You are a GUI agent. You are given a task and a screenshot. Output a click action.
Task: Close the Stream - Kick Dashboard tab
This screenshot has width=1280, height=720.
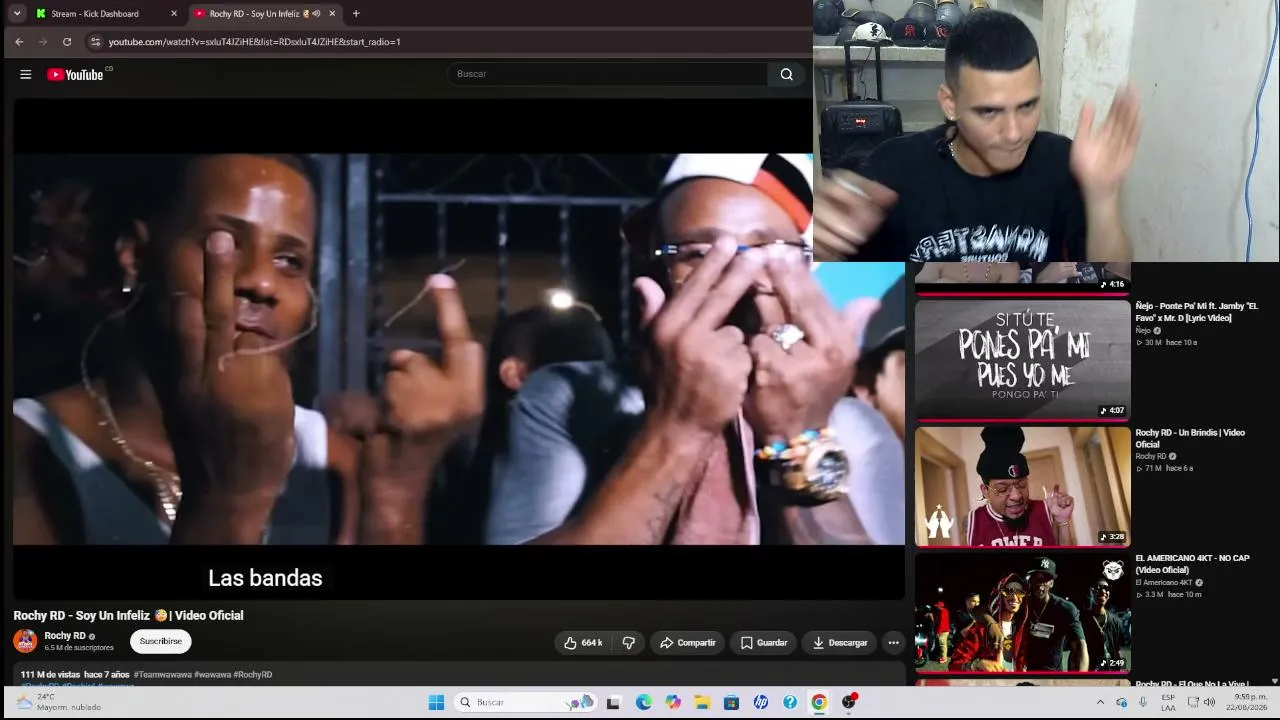(x=174, y=14)
